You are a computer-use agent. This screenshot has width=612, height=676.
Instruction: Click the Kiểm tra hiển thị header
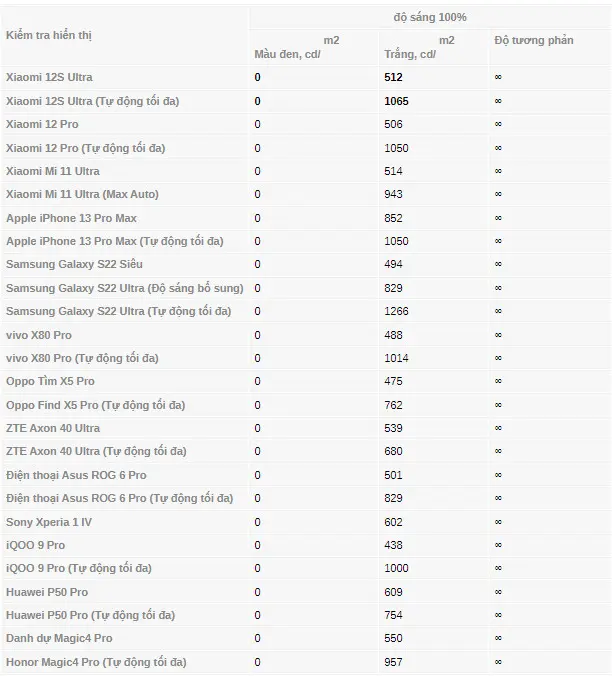[x=49, y=35]
